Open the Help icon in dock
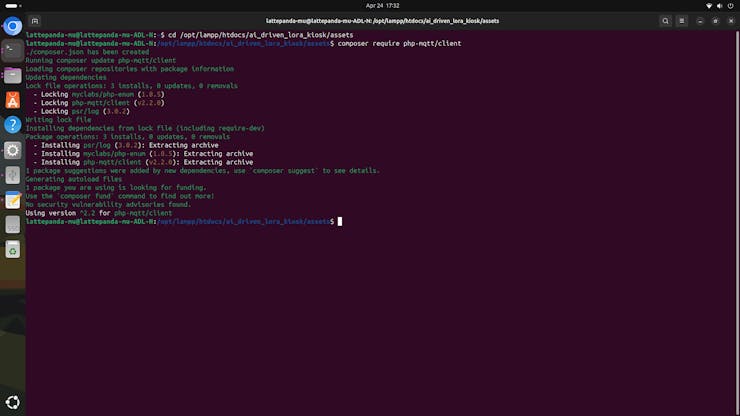This screenshot has height=416, width=740. click(13, 125)
